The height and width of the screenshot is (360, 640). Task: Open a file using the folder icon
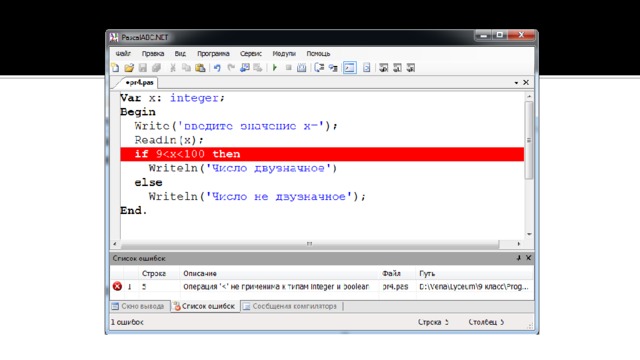pos(129,68)
